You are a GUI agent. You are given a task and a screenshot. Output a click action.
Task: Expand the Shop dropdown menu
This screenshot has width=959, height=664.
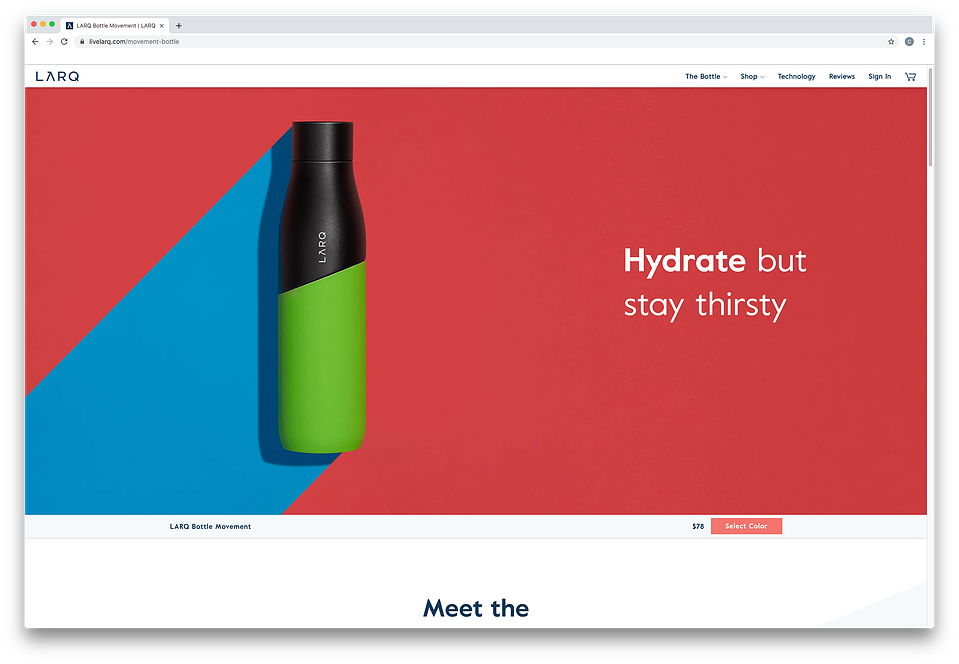752,76
